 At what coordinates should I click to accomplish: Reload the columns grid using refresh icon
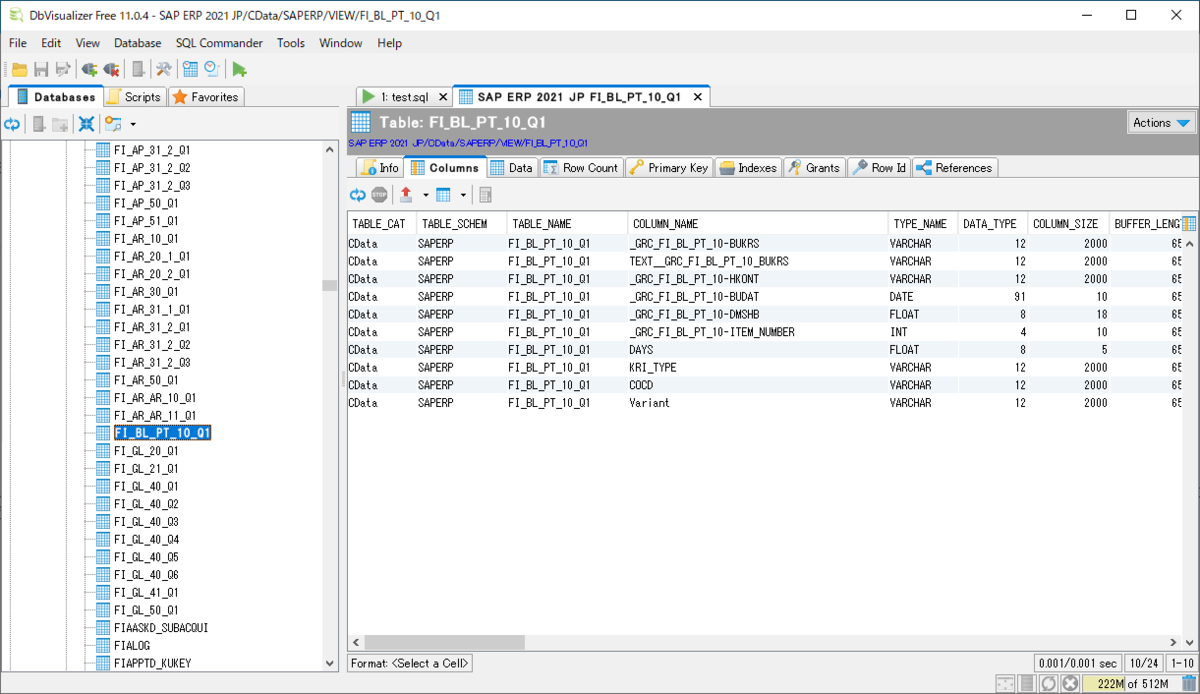(357, 195)
